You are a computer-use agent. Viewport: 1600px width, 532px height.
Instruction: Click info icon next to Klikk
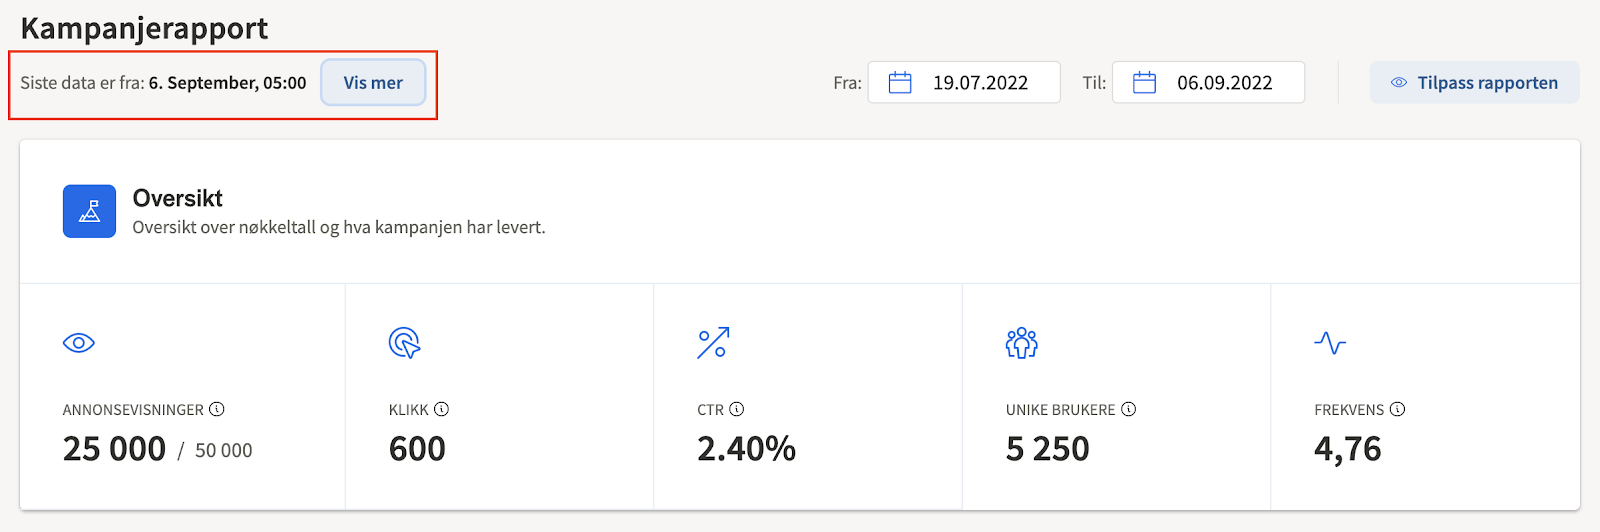[x=441, y=409]
